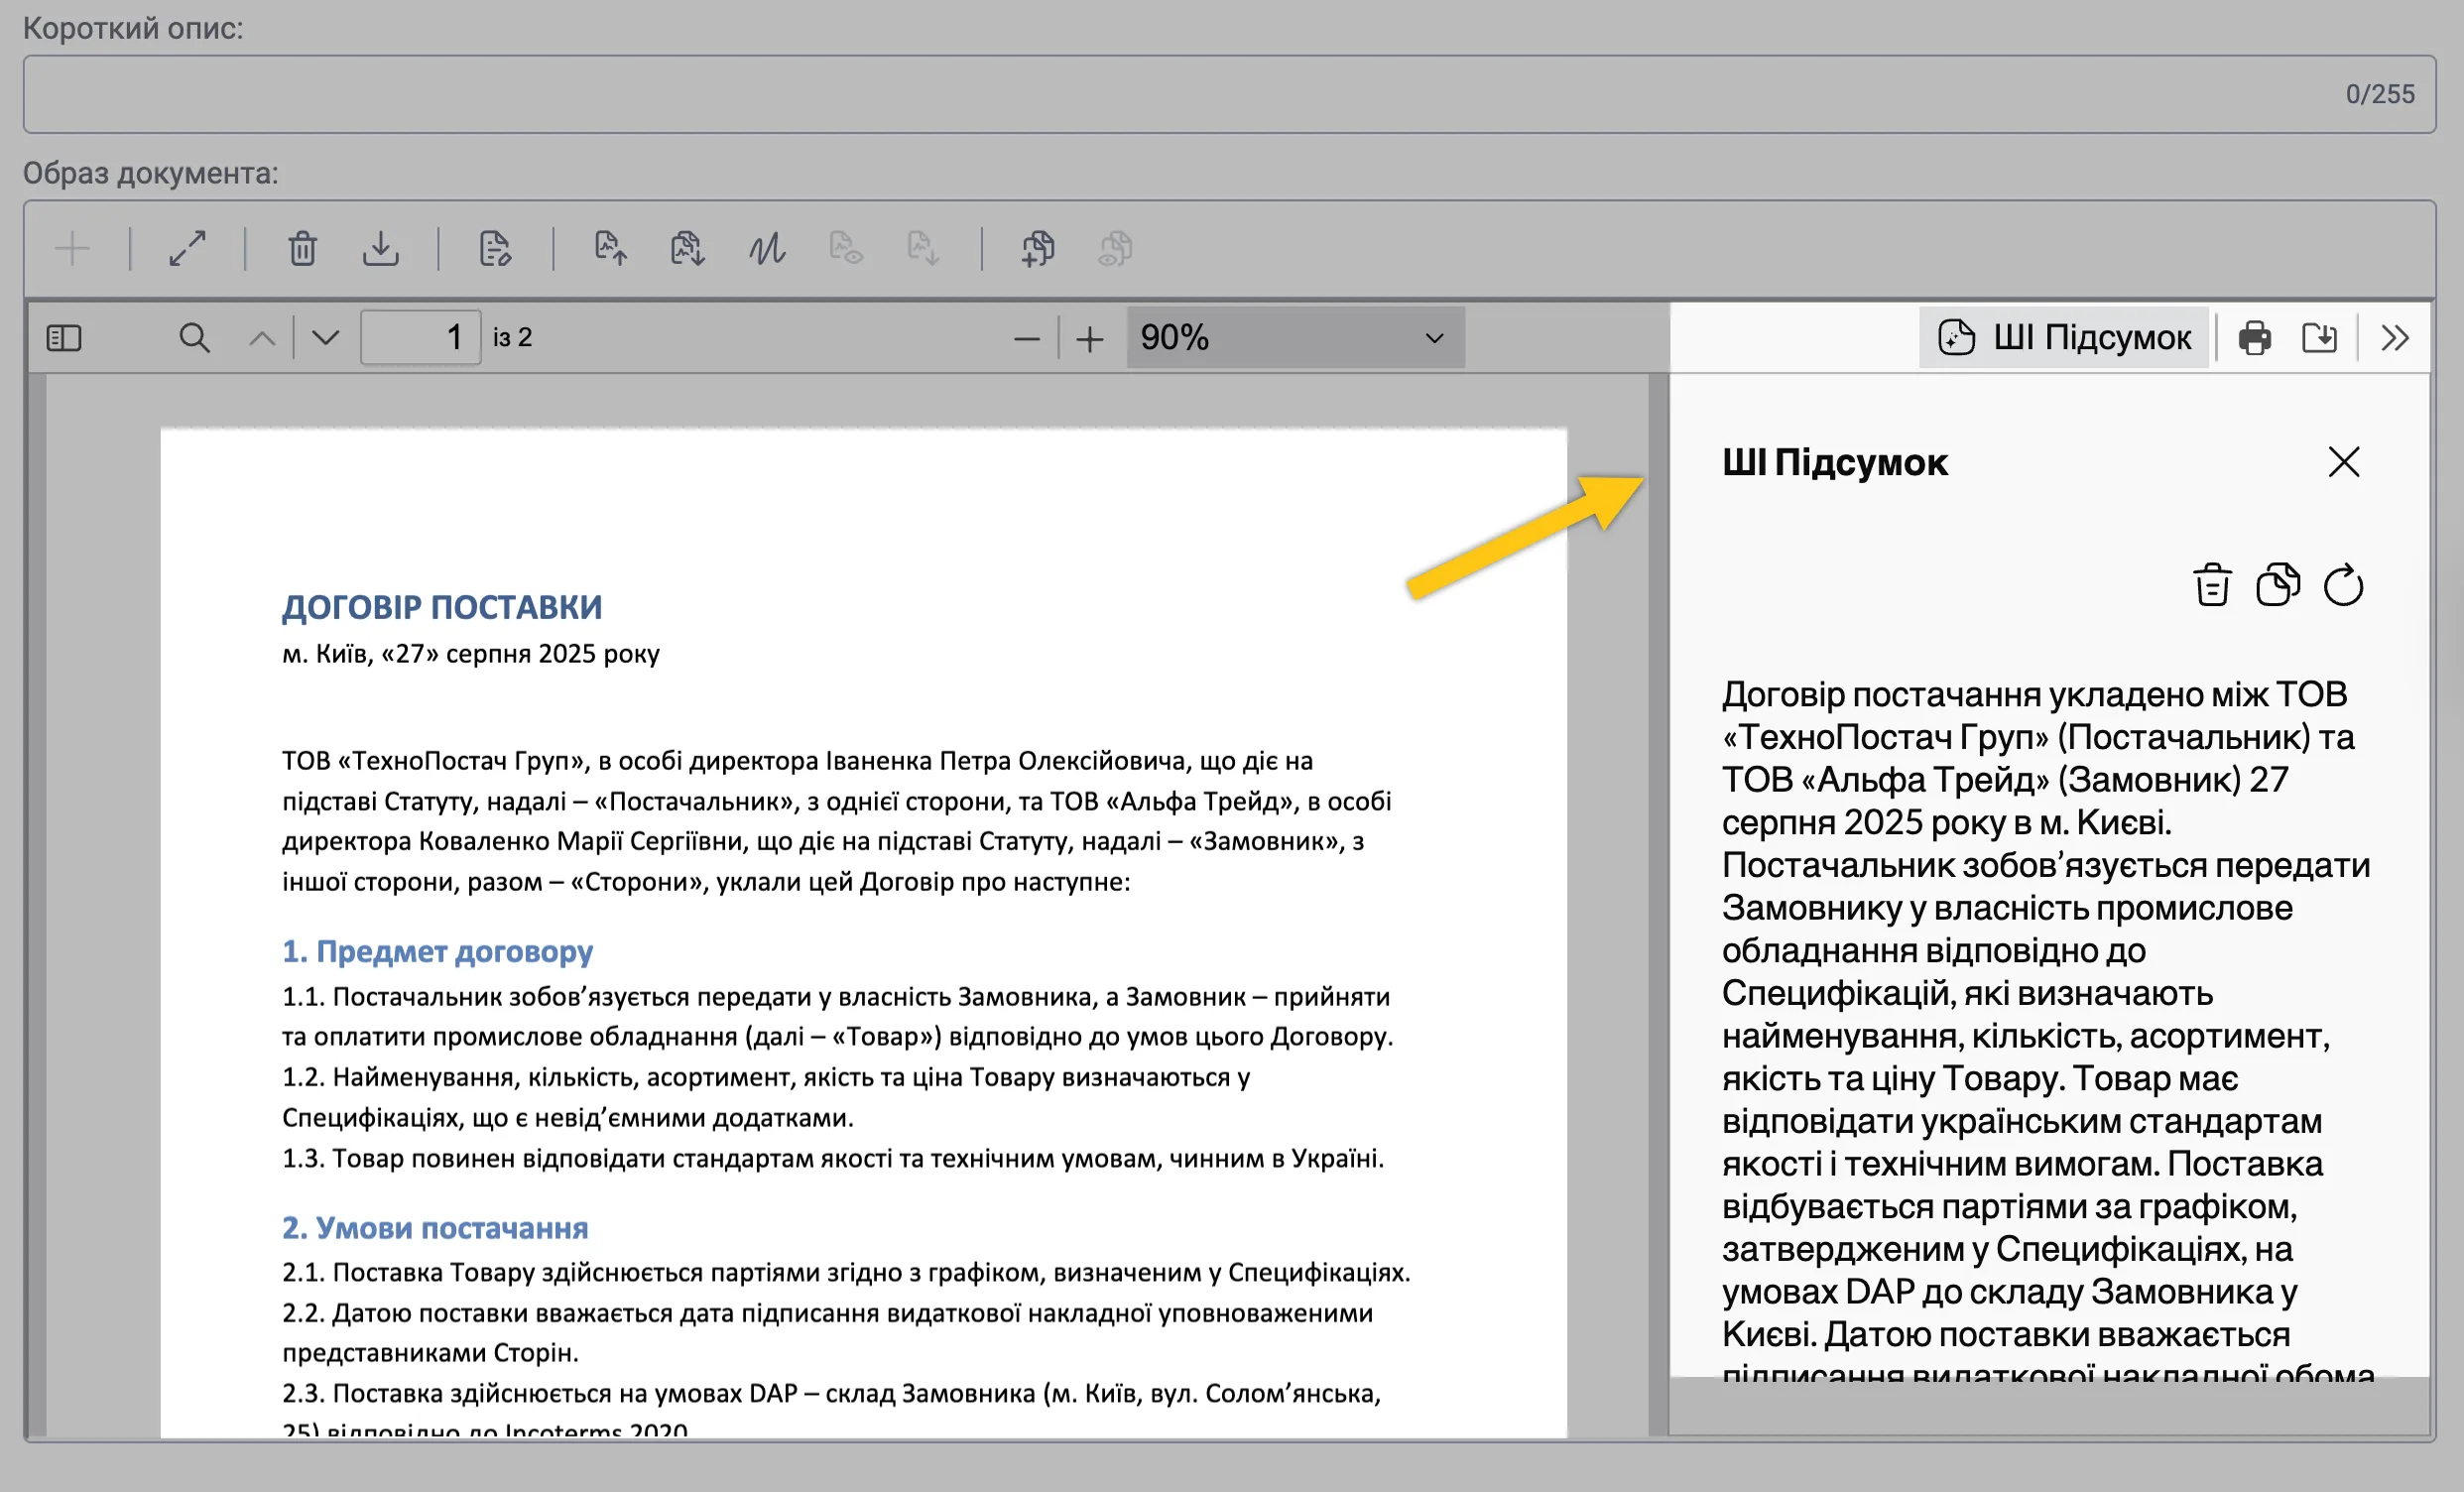Viewport: 2464px width, 1492px height.
Task: Click the '2. Умови постачання' section heading
Action: (x=435, y=1228)
